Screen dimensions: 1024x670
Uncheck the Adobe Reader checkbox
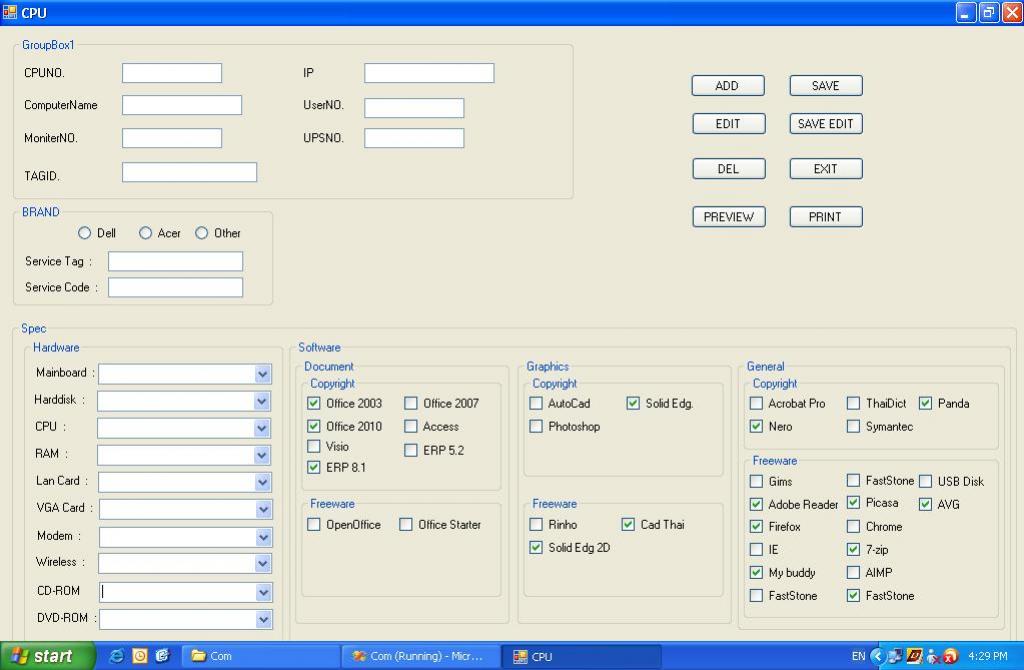coord(756,504)
